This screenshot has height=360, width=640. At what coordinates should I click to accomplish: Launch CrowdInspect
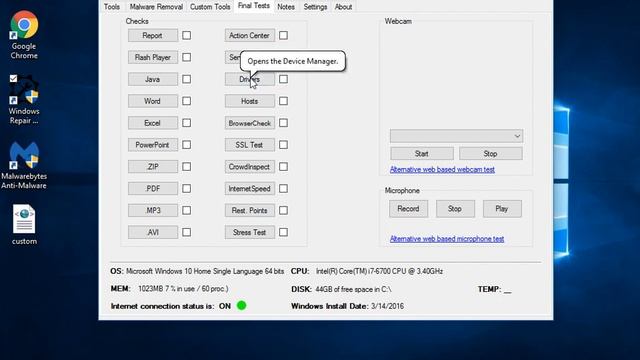[249, 167]
